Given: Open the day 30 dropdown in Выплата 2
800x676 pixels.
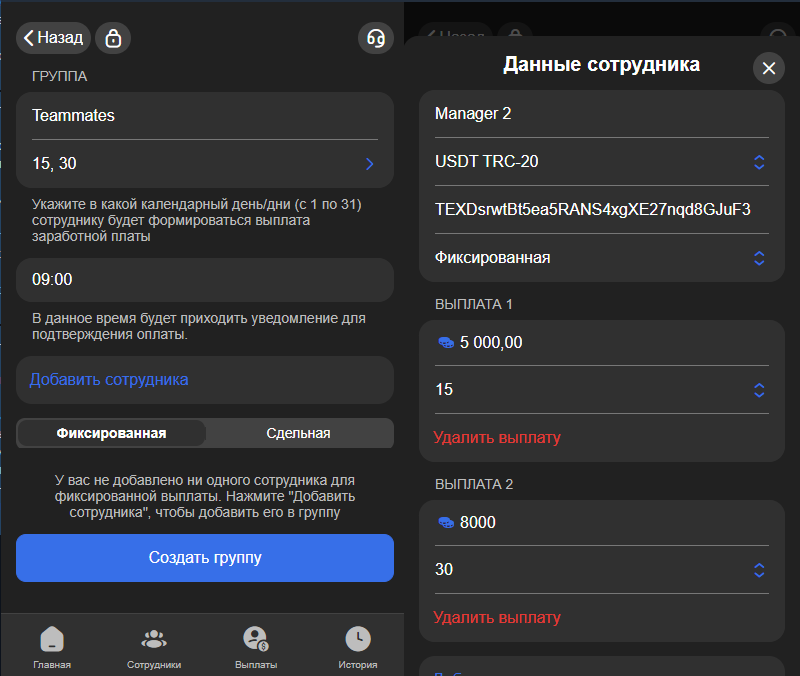Looking at the screenshot, I should pos(758,570).
